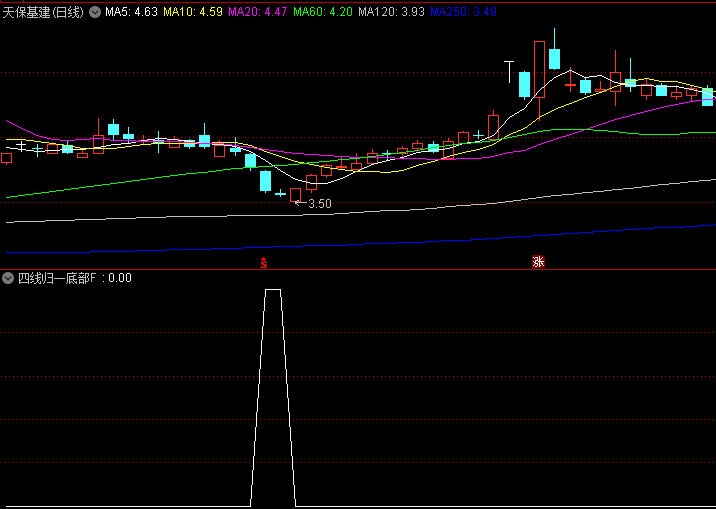716x509 pixels.
Task: Click the red 涨 marker icon
Action: (538, 262)
